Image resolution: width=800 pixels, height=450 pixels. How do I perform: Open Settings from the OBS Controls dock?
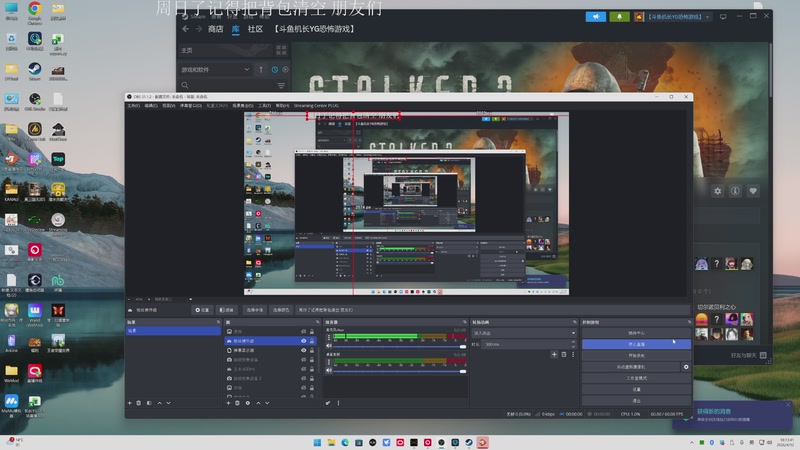click(636, 389)
